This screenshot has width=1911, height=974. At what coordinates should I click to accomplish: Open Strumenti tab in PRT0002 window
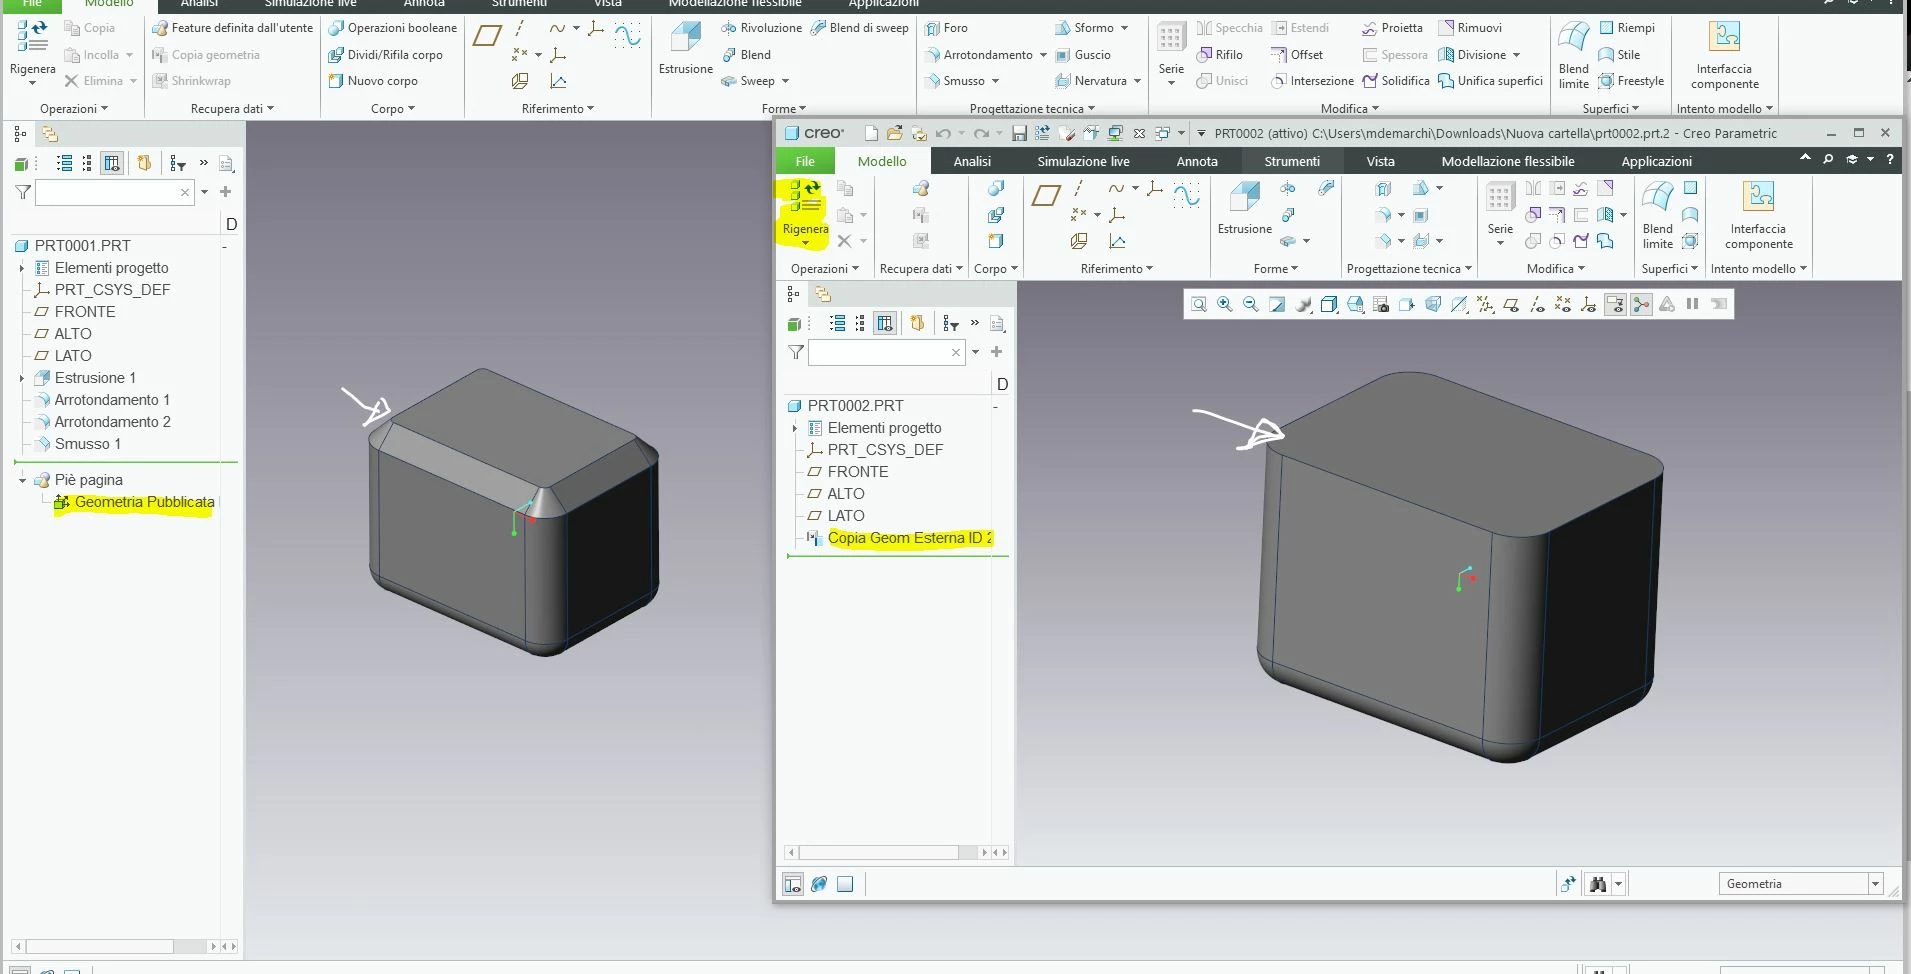tap(1292, 161)
